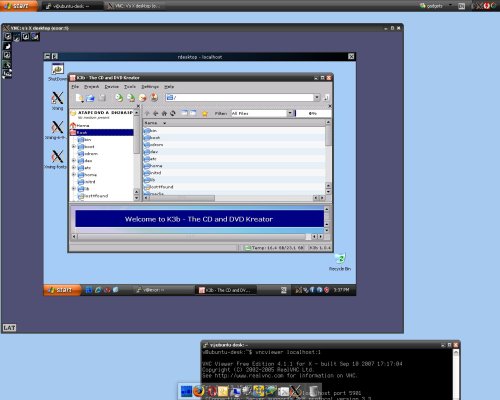Open the Tools menu in K3b
500x400 pixels.
(130, 87)
